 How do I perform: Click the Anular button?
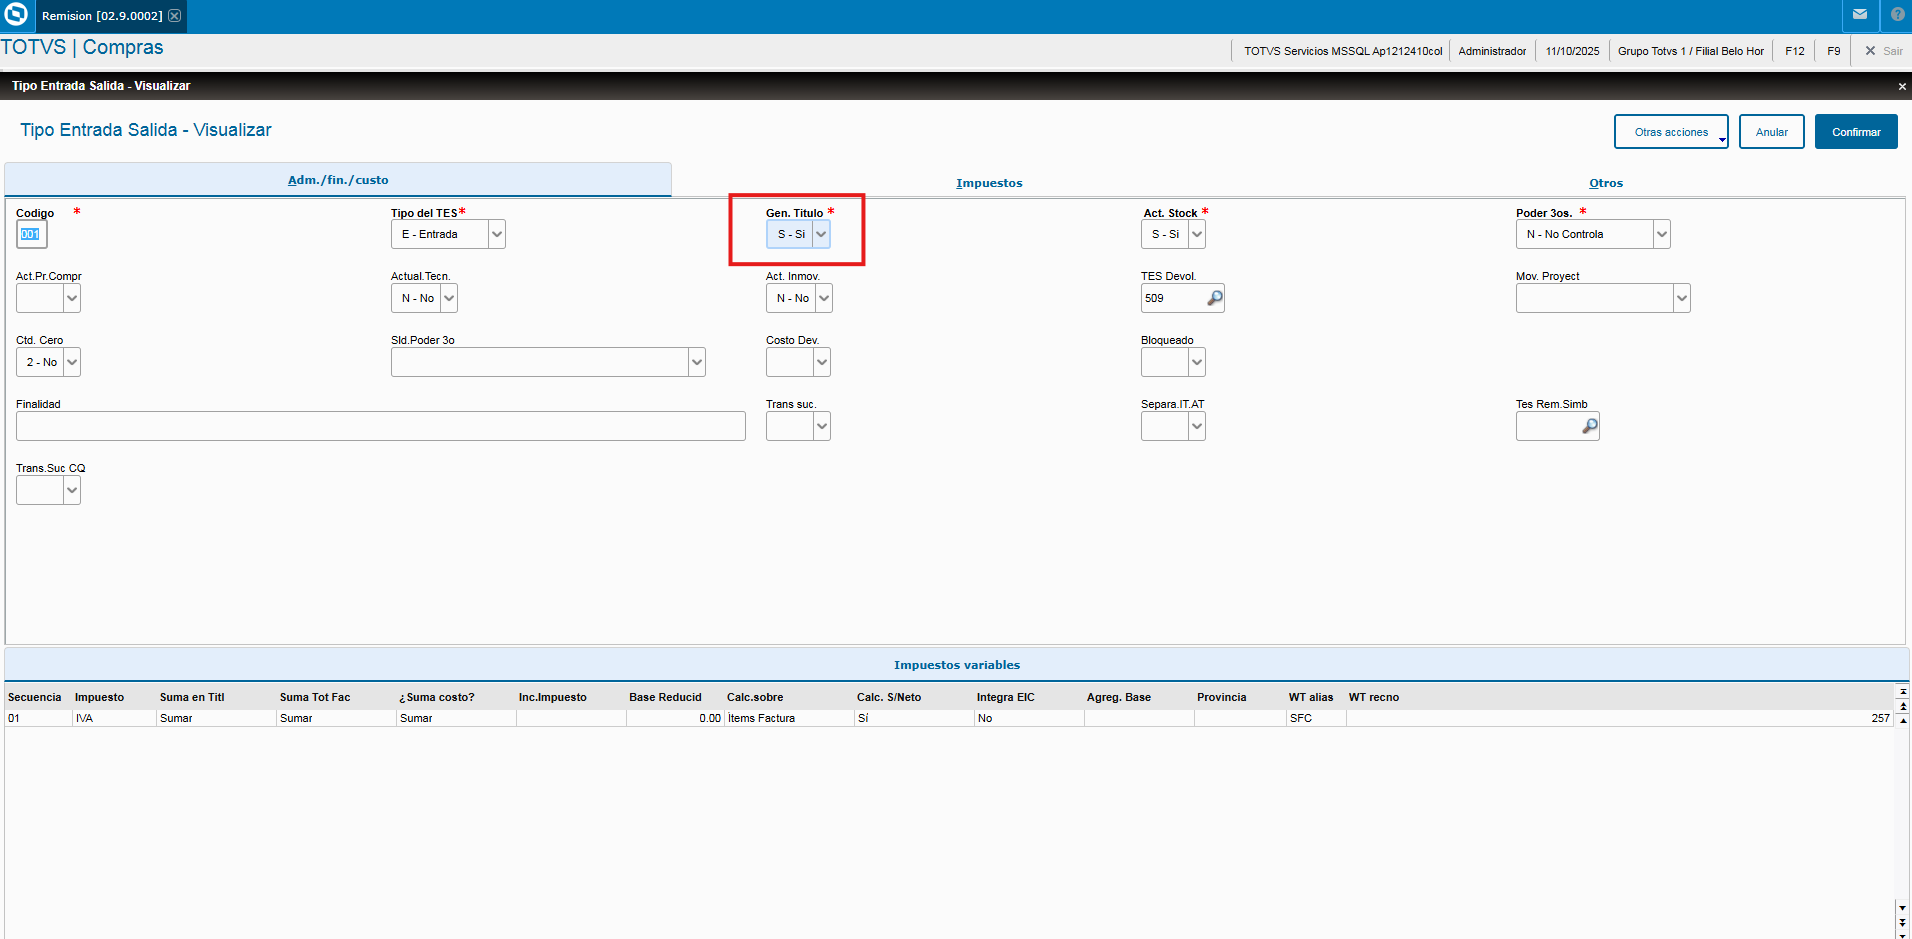[x=1771, y=132]
